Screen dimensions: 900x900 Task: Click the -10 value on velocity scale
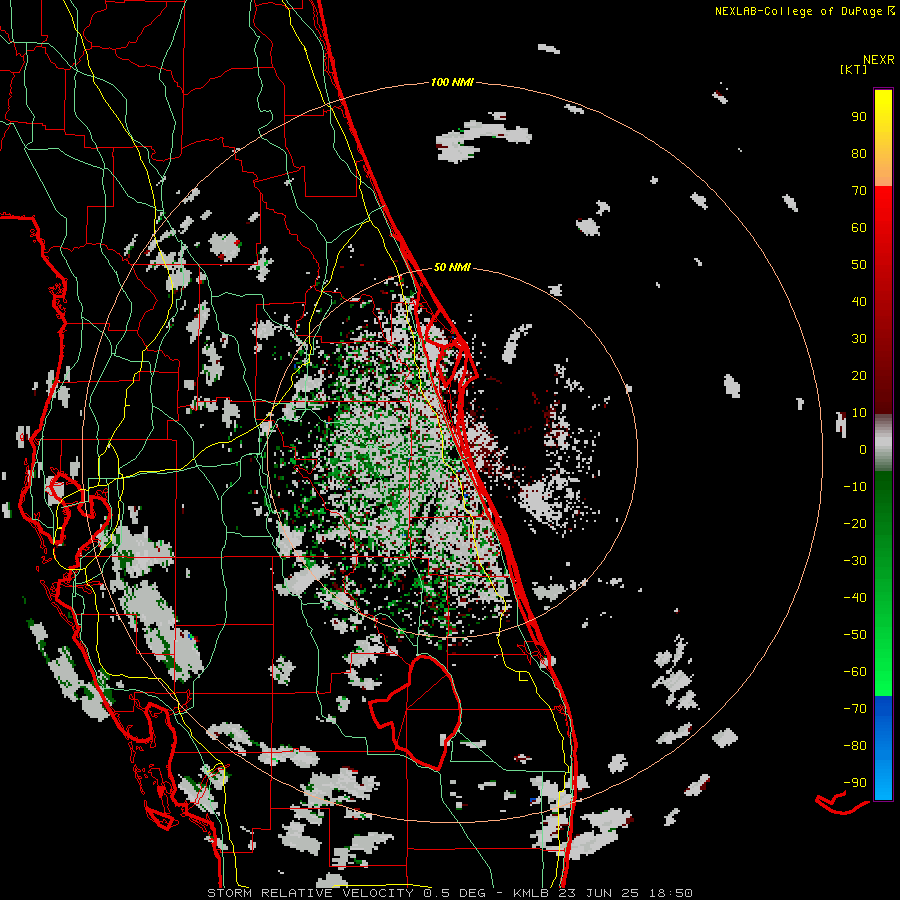pyautogui.click(x=855, y=487)
